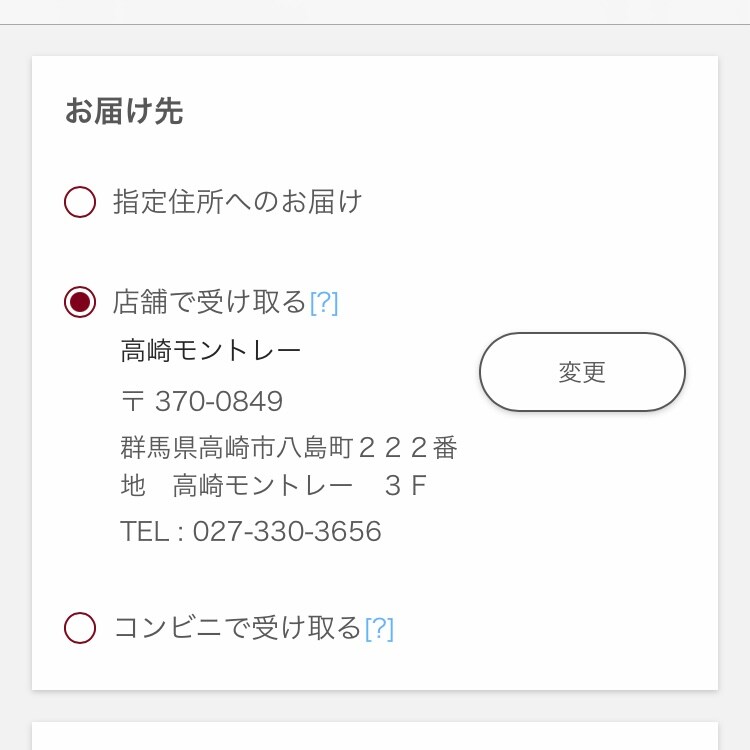Click the お届け先 section heading

tap(124, 111)
